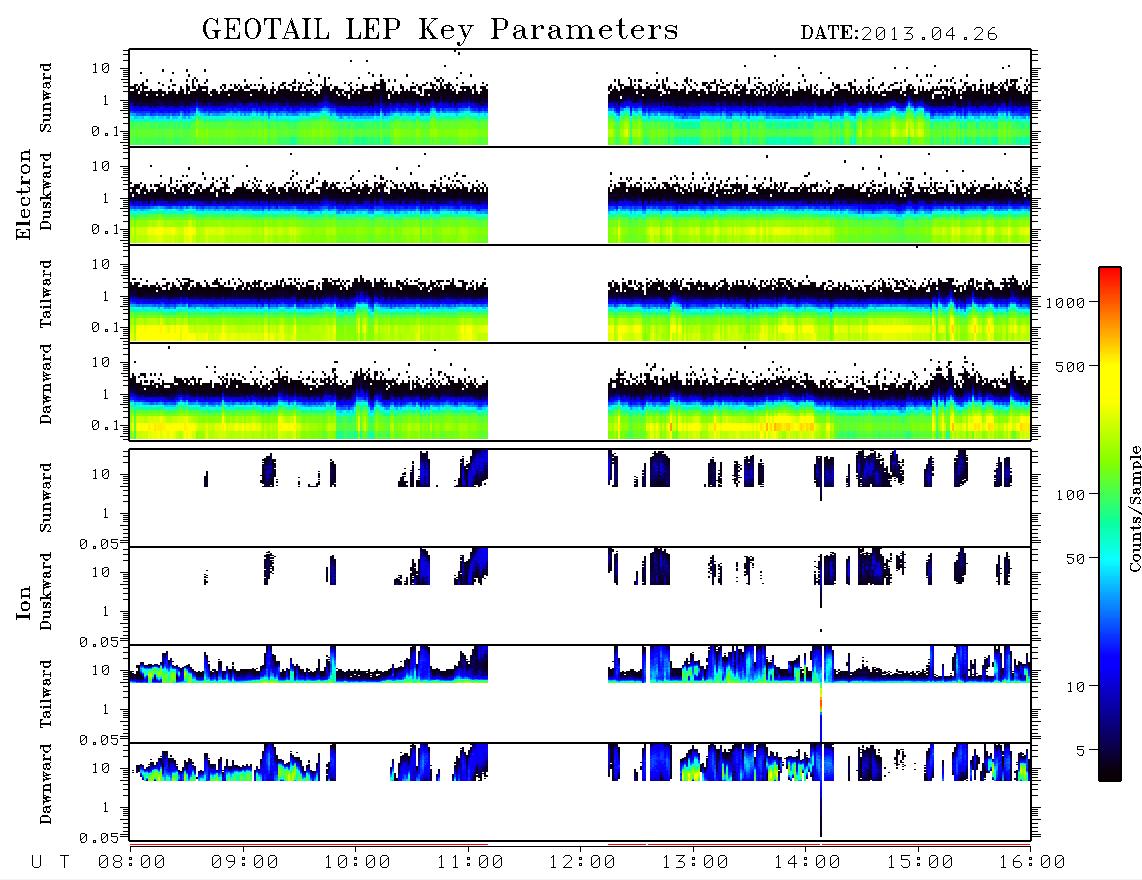The width and height of the screenshot is (1142, 880).
Task: Click the 08:00 time tick label
Action: pos(132,863)
